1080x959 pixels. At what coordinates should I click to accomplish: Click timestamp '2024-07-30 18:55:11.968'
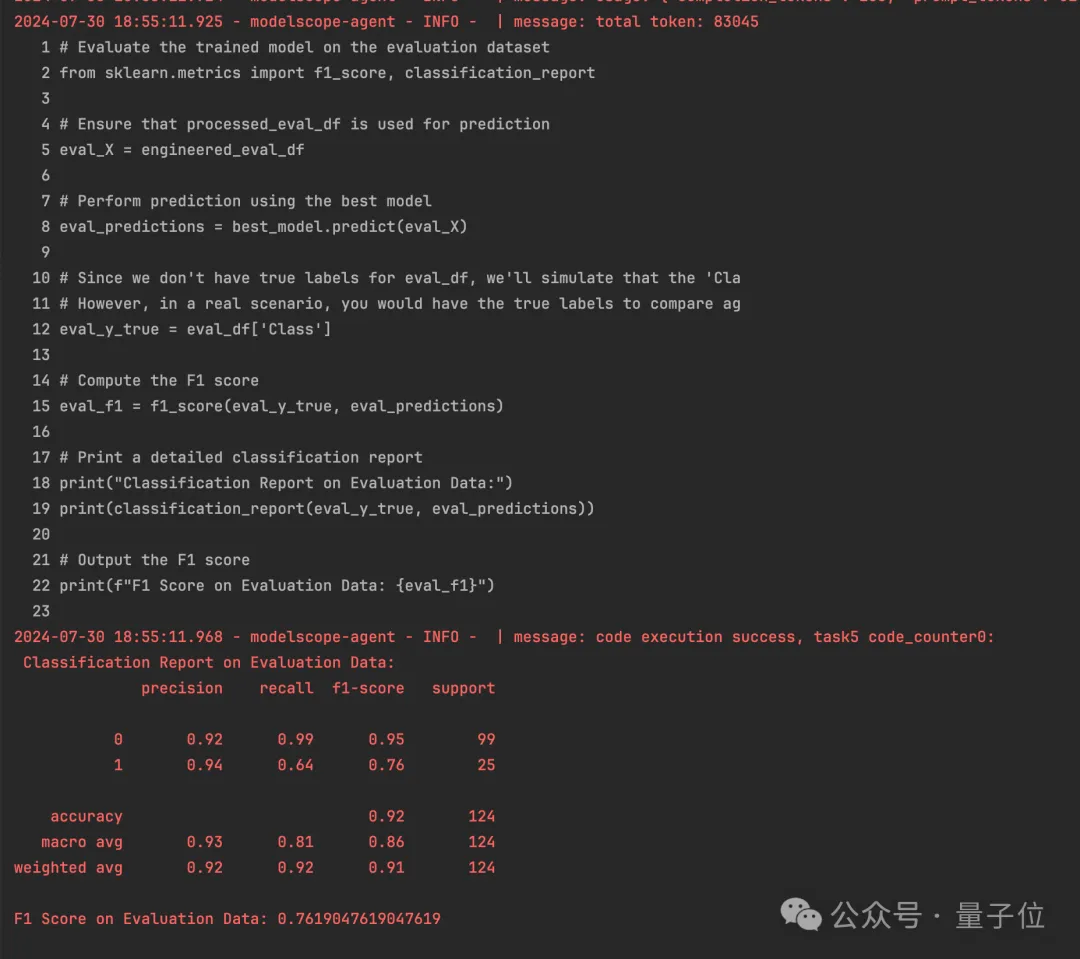[118, 637]
